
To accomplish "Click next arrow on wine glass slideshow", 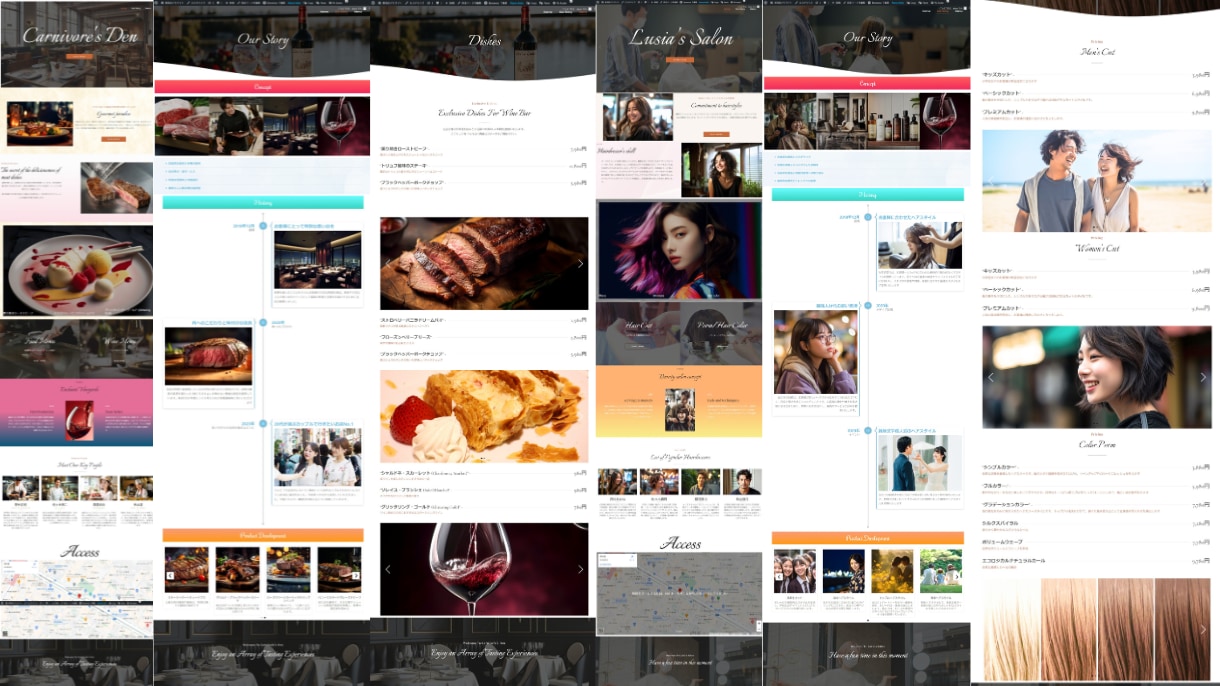I will [x=580, y=569].
